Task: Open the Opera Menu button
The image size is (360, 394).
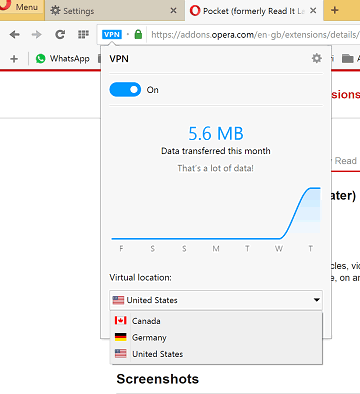Action: coord(22,8)
